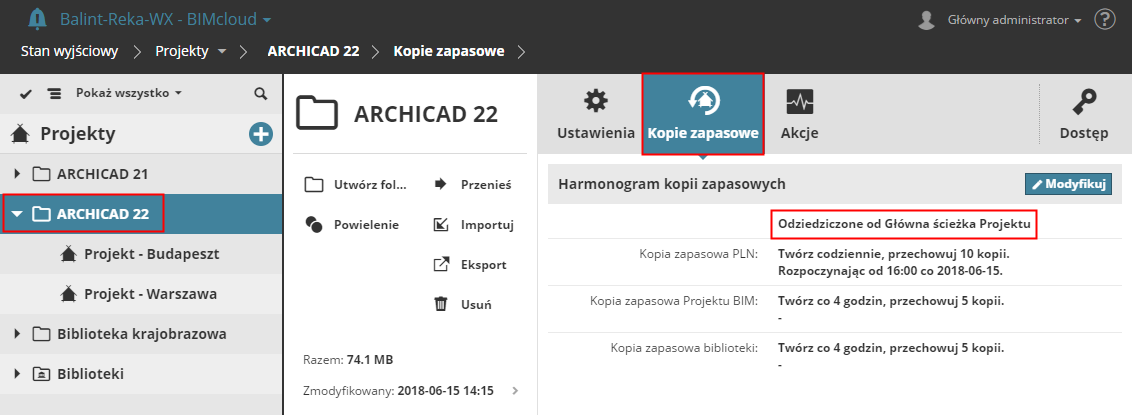The image size is (1132, 415).
Task: Click the search magnifier icon
Action: tap(261, 94)
